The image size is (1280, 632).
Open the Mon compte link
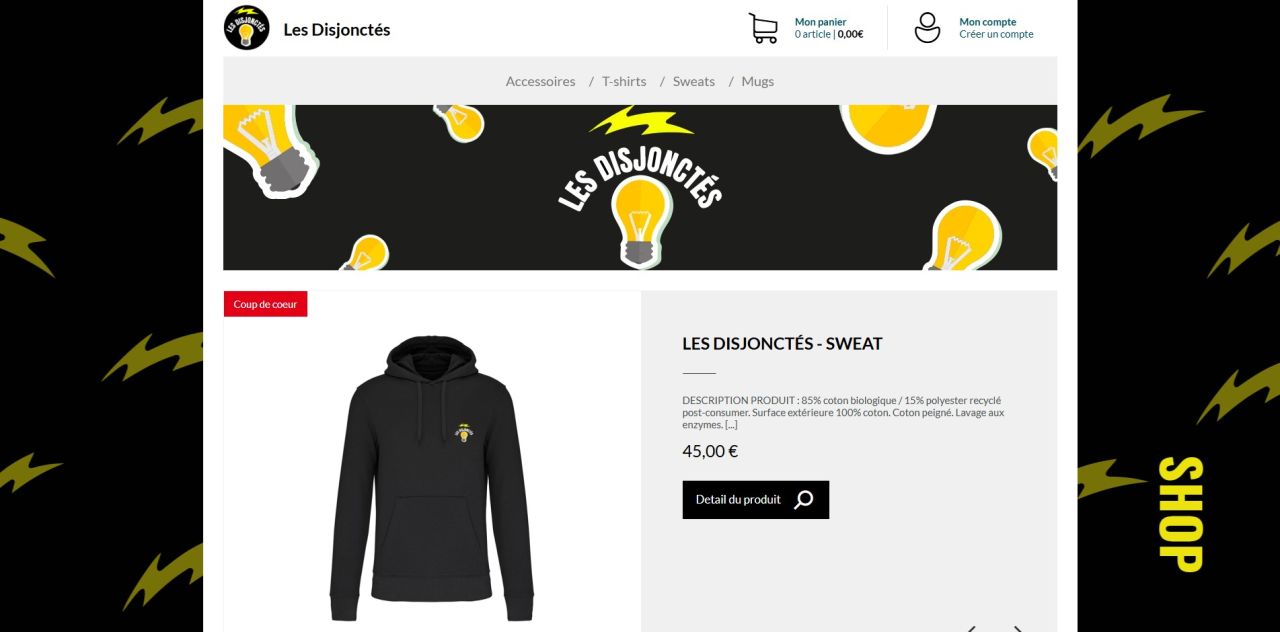click(988, 22)
